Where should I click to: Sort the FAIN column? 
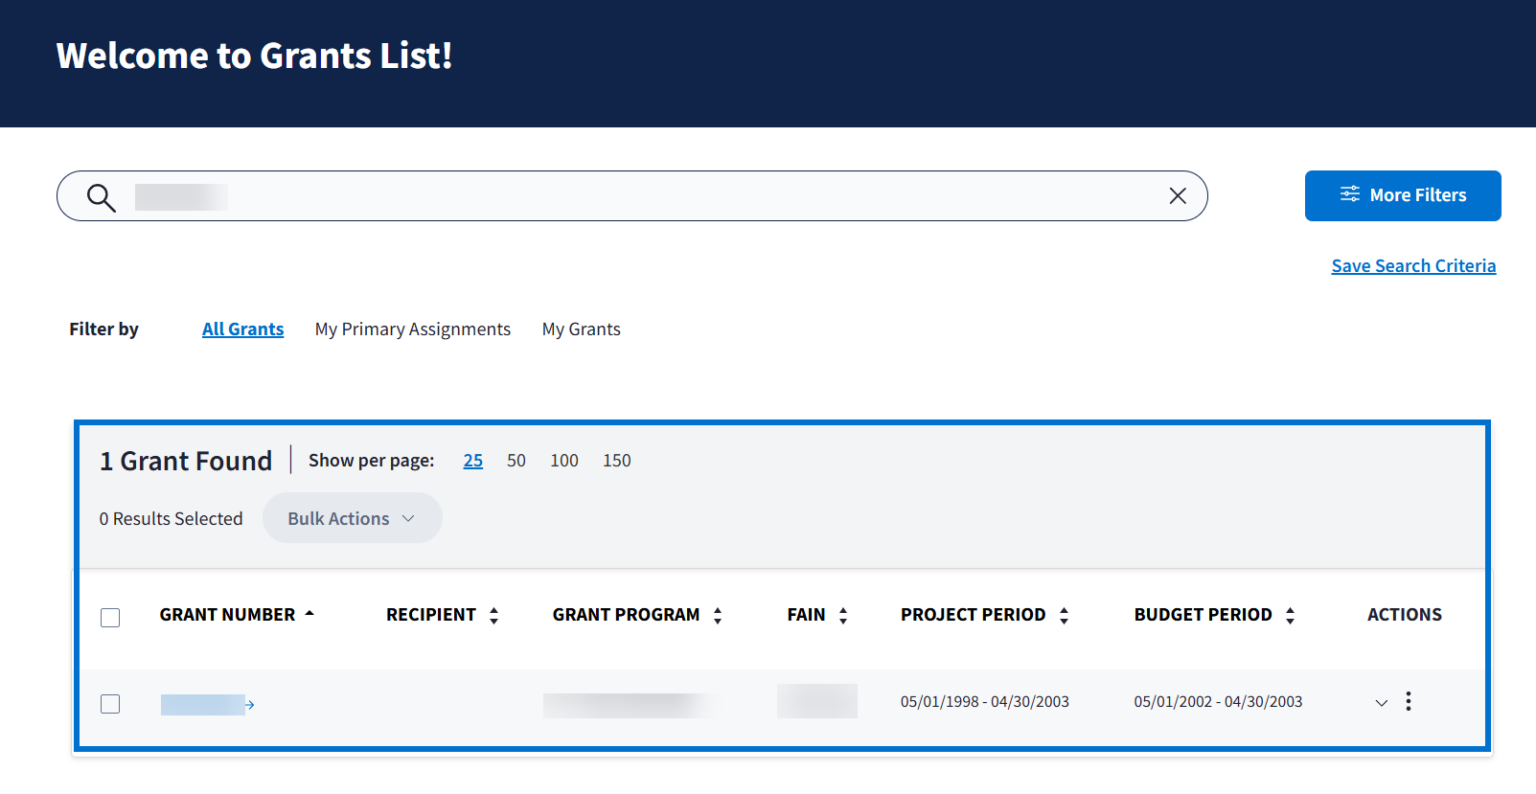(843, 616)
